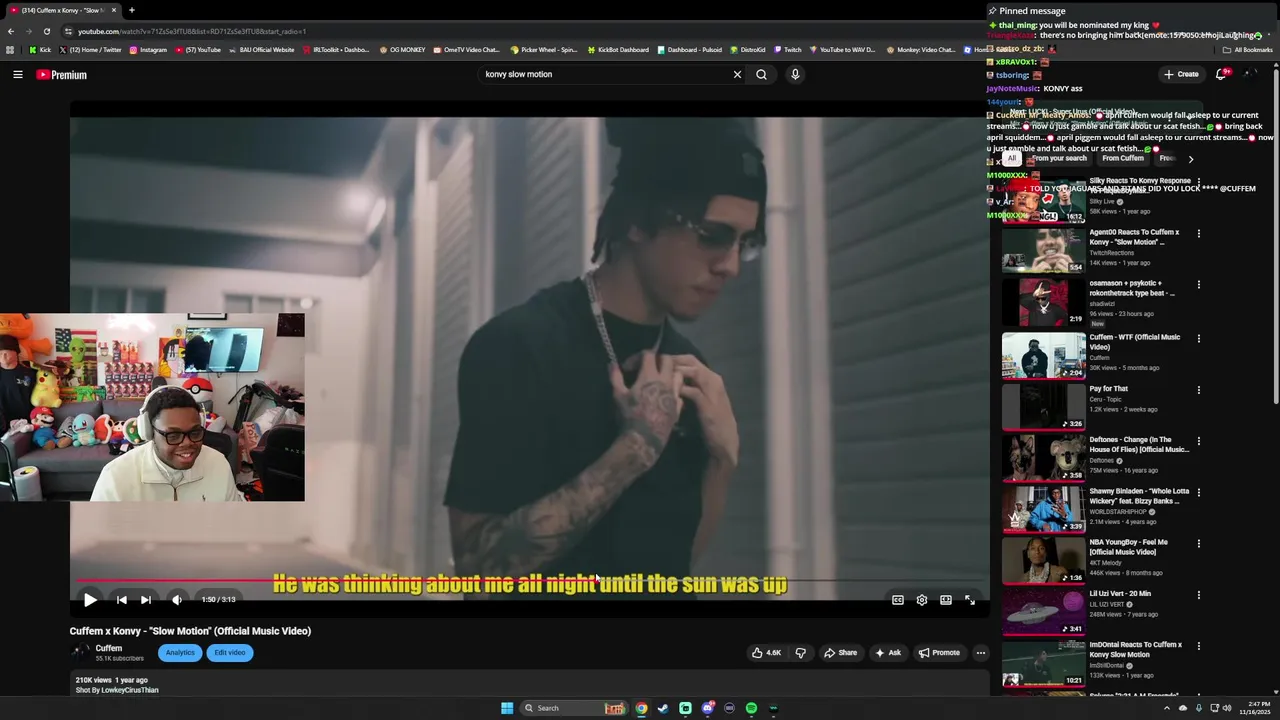This screenshot has height=720, width=1280.
Task: Open options for Deftones - Change video
Action: click(1199, 441)
